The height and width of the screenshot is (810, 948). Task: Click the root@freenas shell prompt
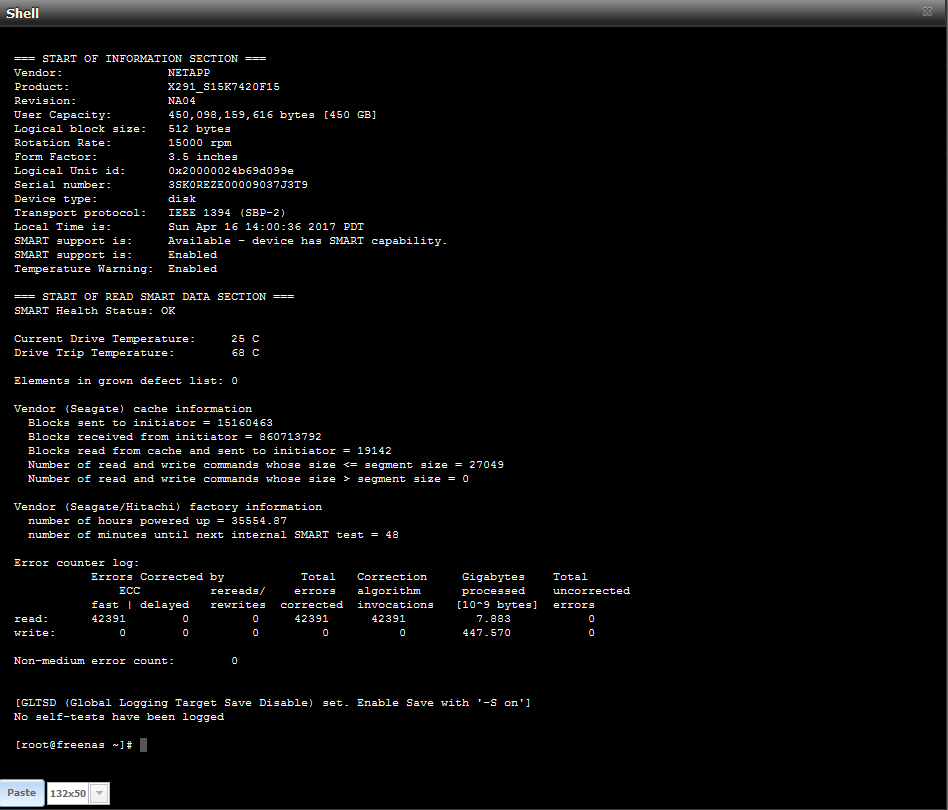[73, 745]
